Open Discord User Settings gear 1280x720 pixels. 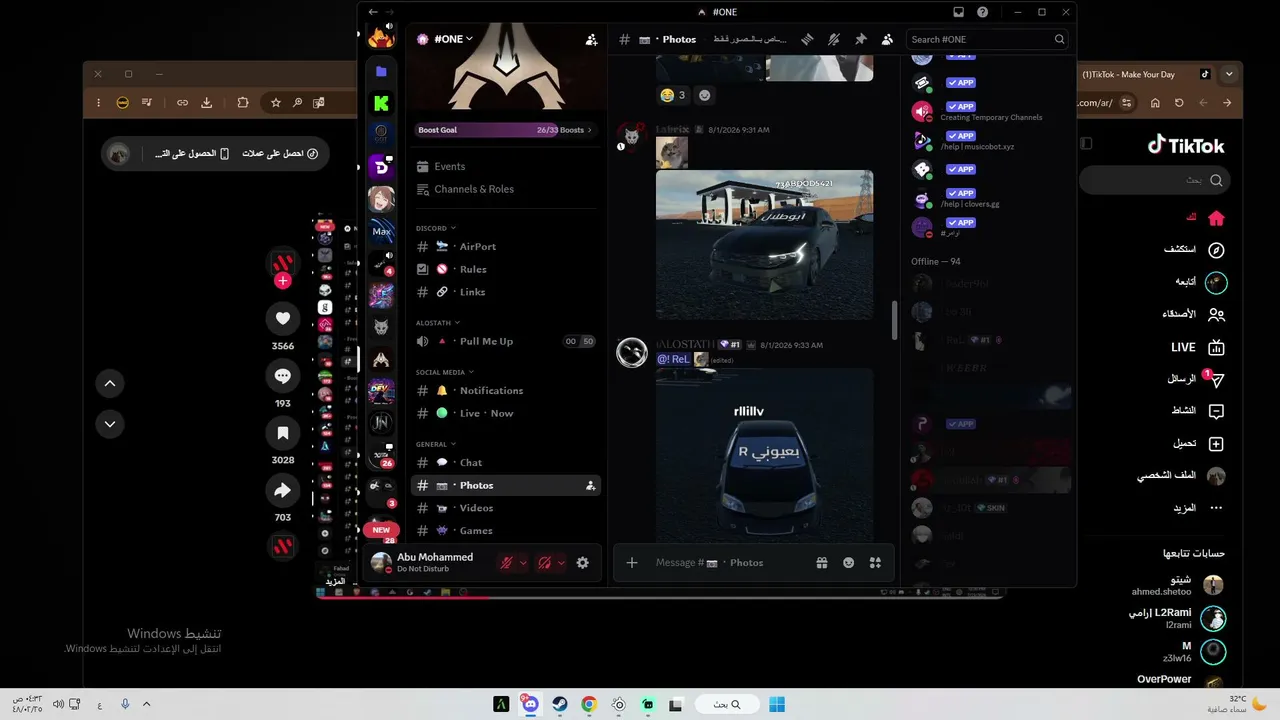coord(583,563)
